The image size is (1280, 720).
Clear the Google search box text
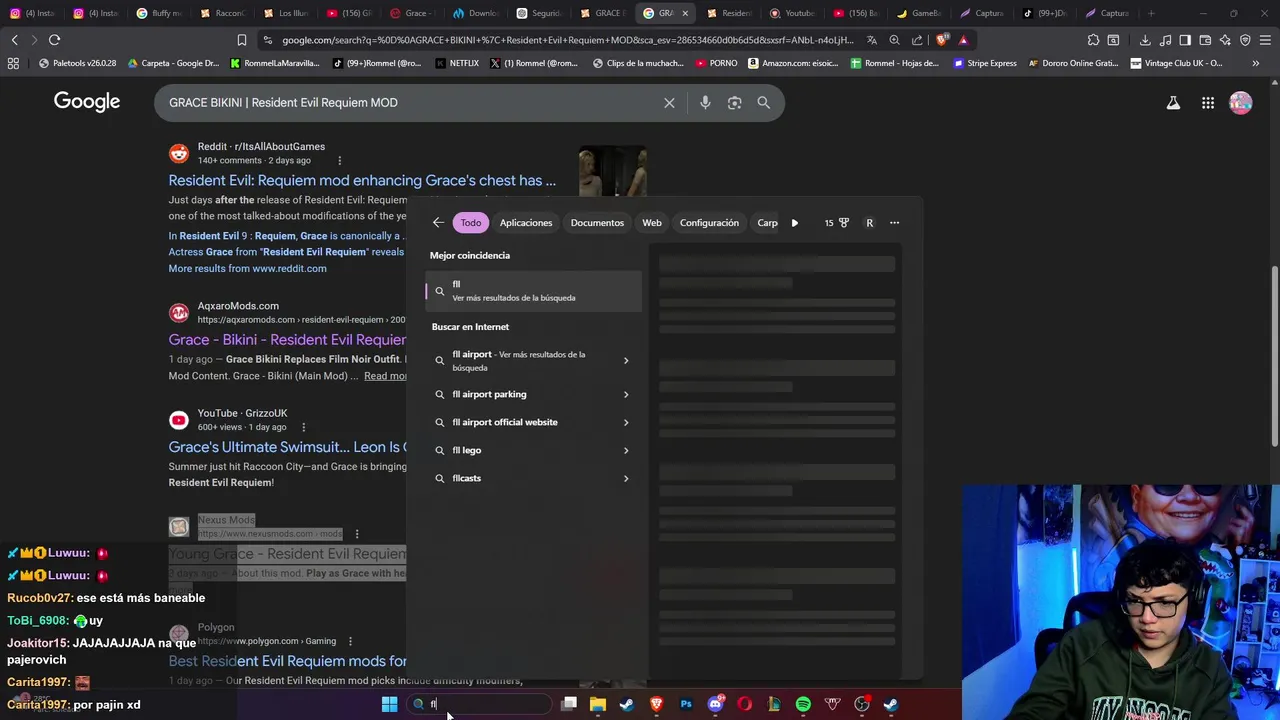pyautogui.click(x=669, y=102)
